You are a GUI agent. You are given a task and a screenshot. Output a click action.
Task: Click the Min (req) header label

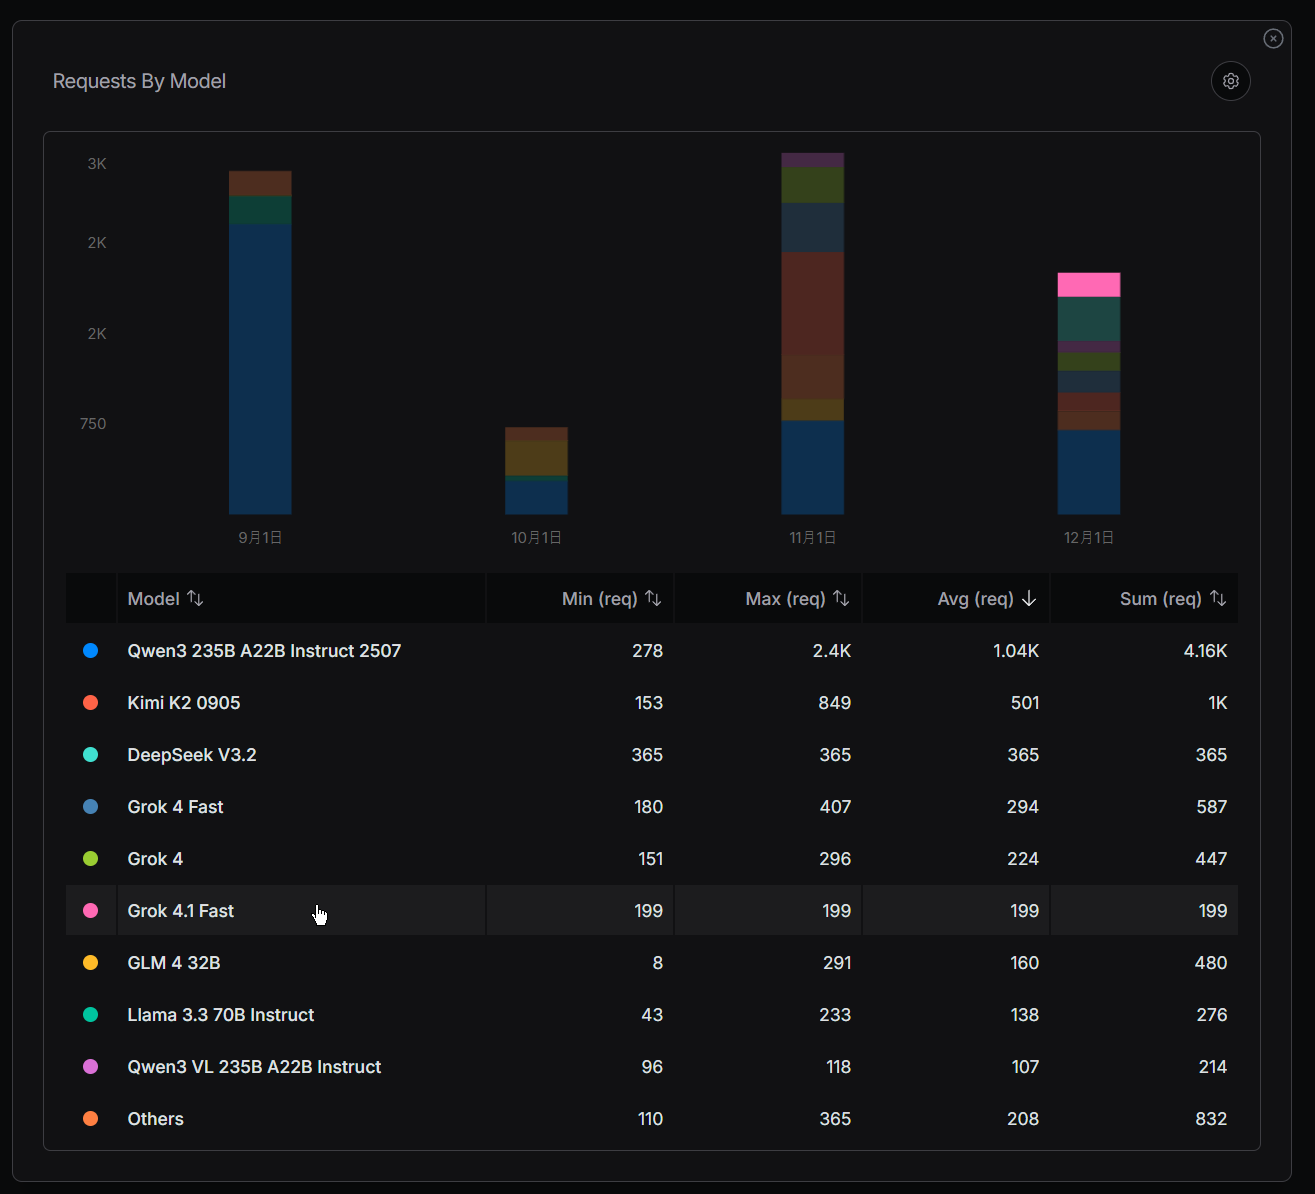coord(599,598)
